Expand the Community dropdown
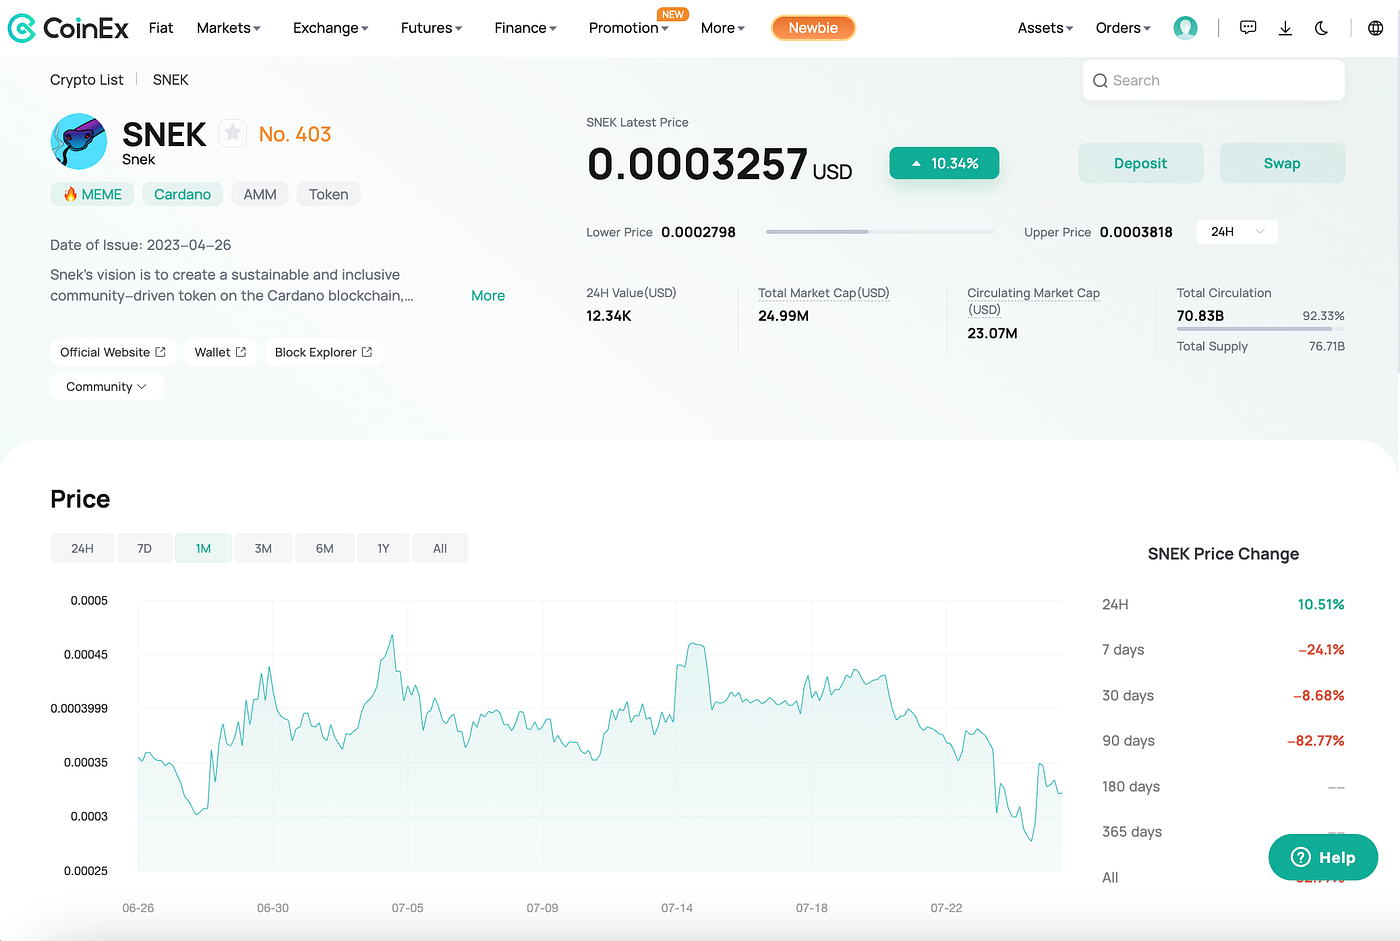1400x941 pixels. [x=106, y=387]
